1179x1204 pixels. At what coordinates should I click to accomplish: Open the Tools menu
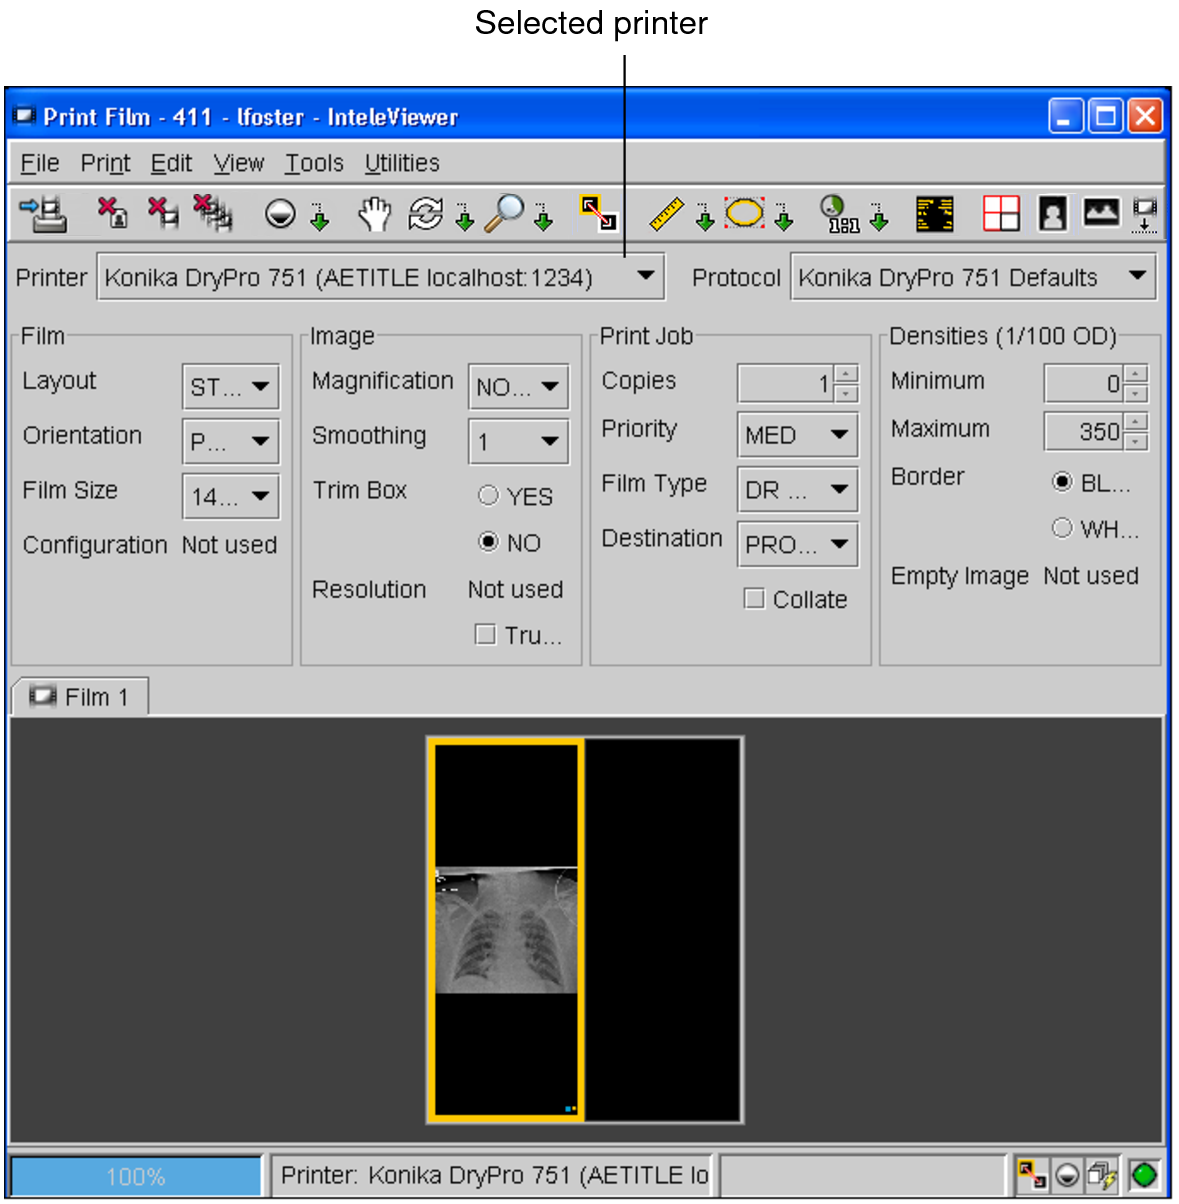pyautogui.click(x=313, y=163)
